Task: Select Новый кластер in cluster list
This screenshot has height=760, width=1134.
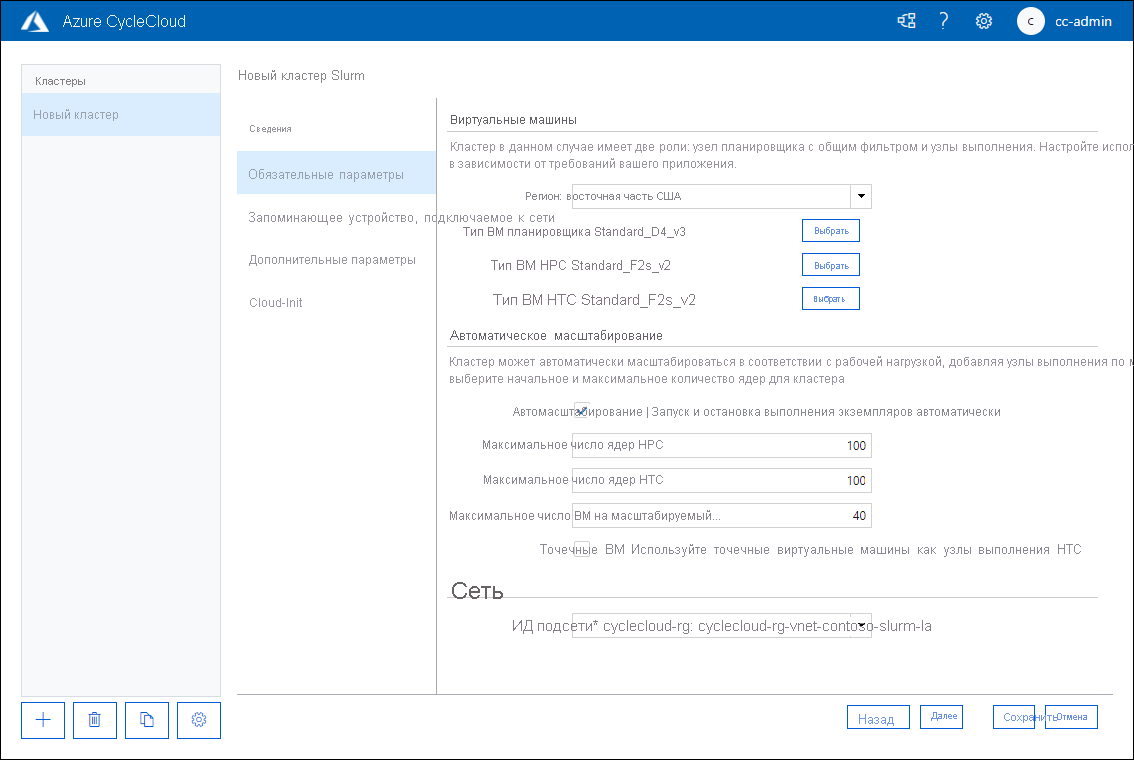Action: click(x=121, y=114)
